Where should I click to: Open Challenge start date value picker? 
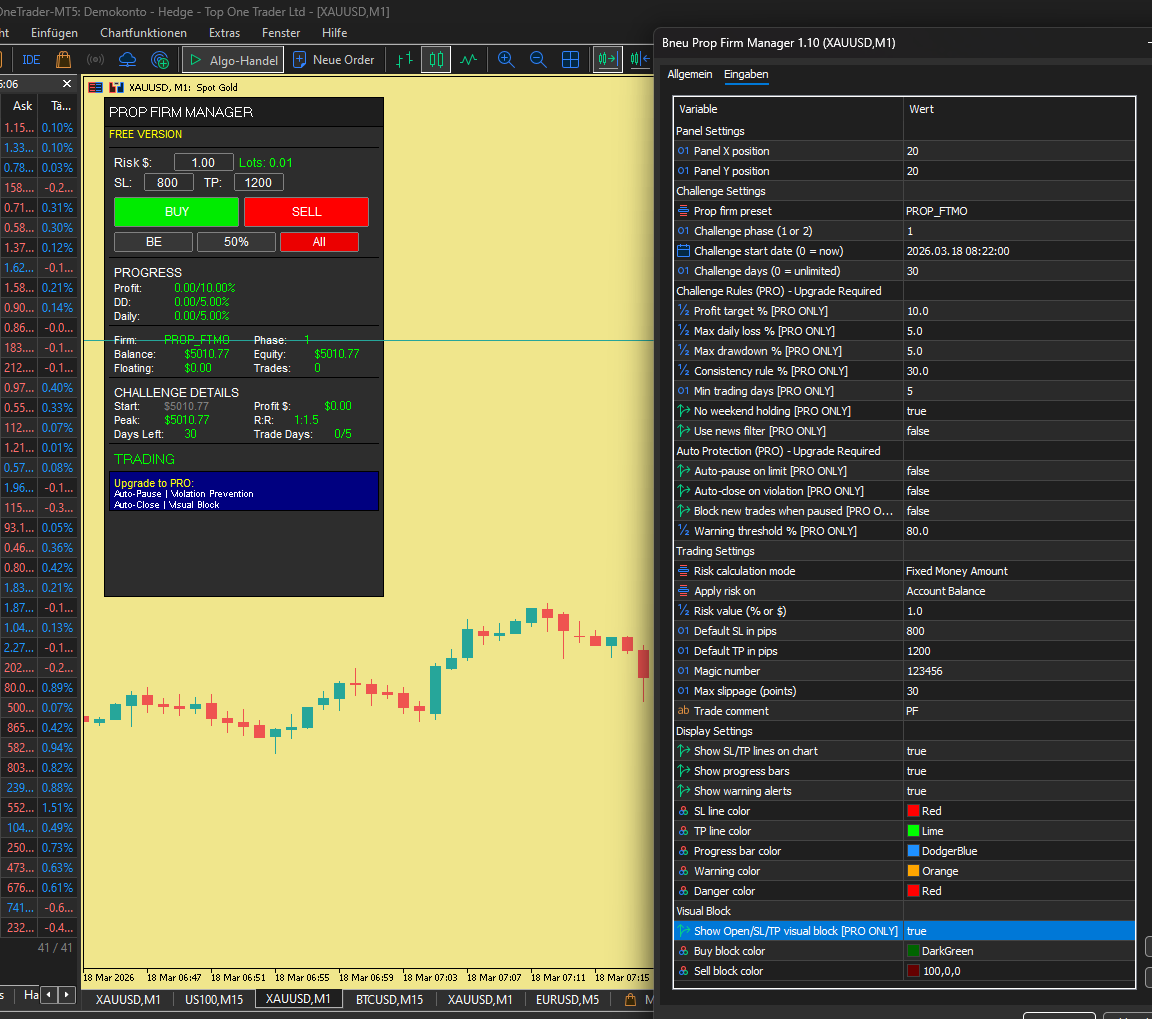click(1018, 251)
